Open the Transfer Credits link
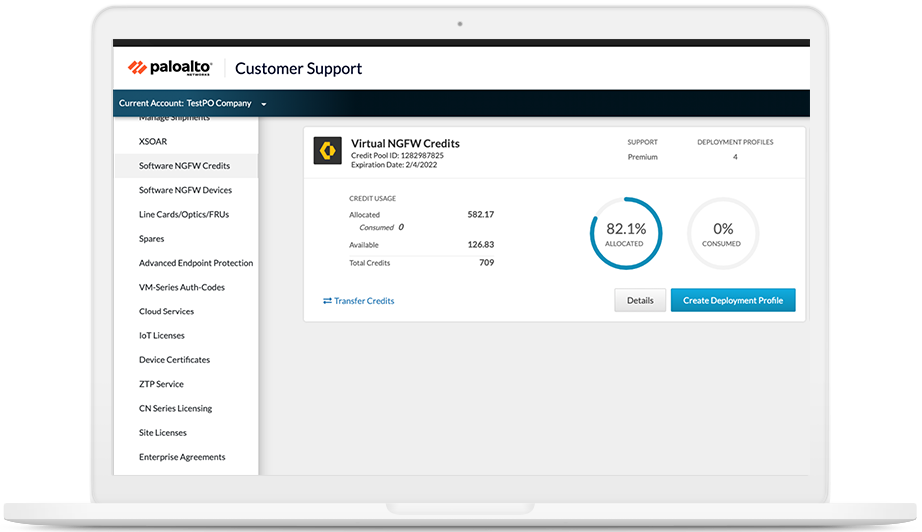The height and width of the screenshot is (532, 922). (x=364, y=301)
